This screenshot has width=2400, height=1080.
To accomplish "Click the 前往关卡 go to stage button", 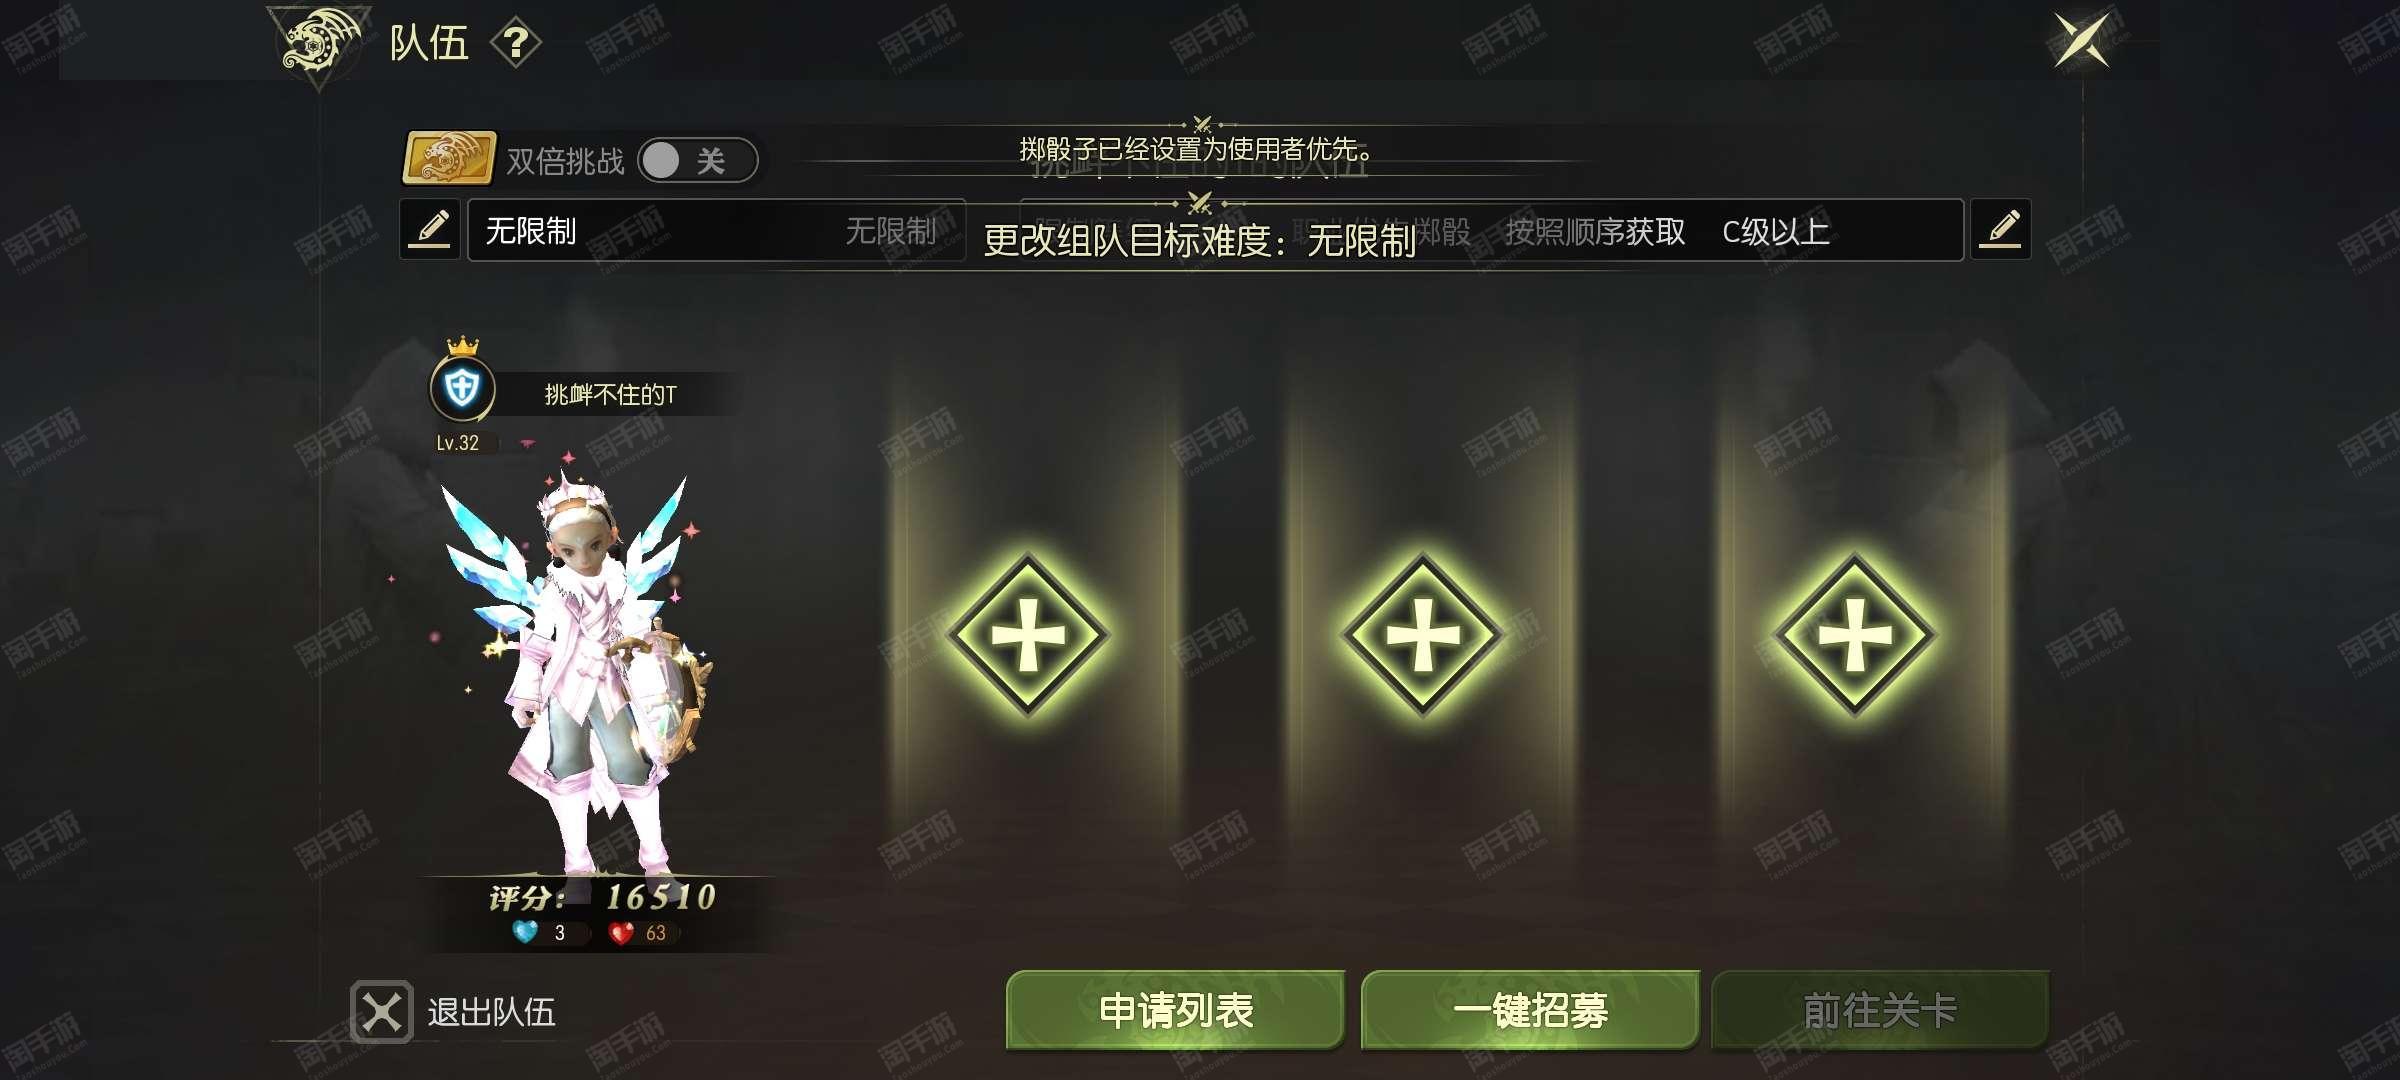I will click(x=1880, y=1010).
